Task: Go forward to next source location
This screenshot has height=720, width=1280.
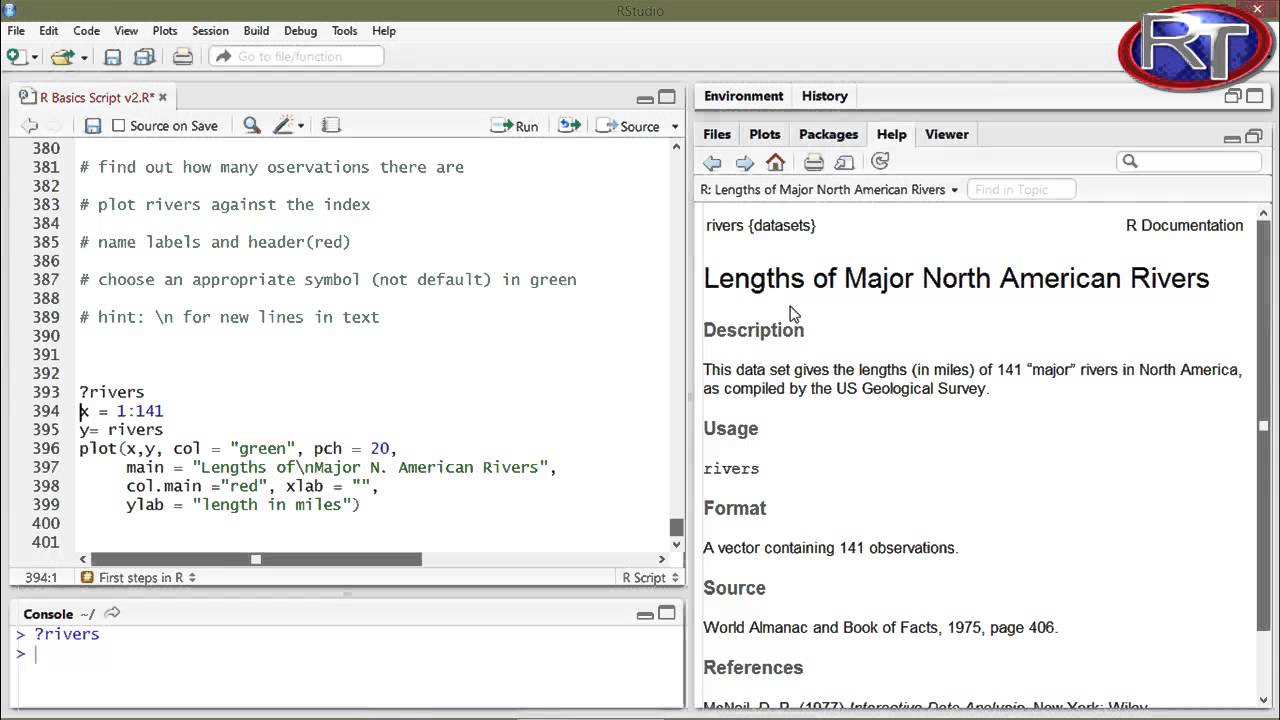Action: click(x=54, y=126)
